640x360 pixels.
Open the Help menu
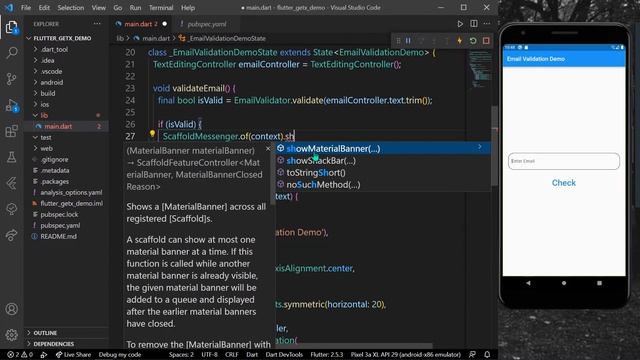[x=188, y=8]
